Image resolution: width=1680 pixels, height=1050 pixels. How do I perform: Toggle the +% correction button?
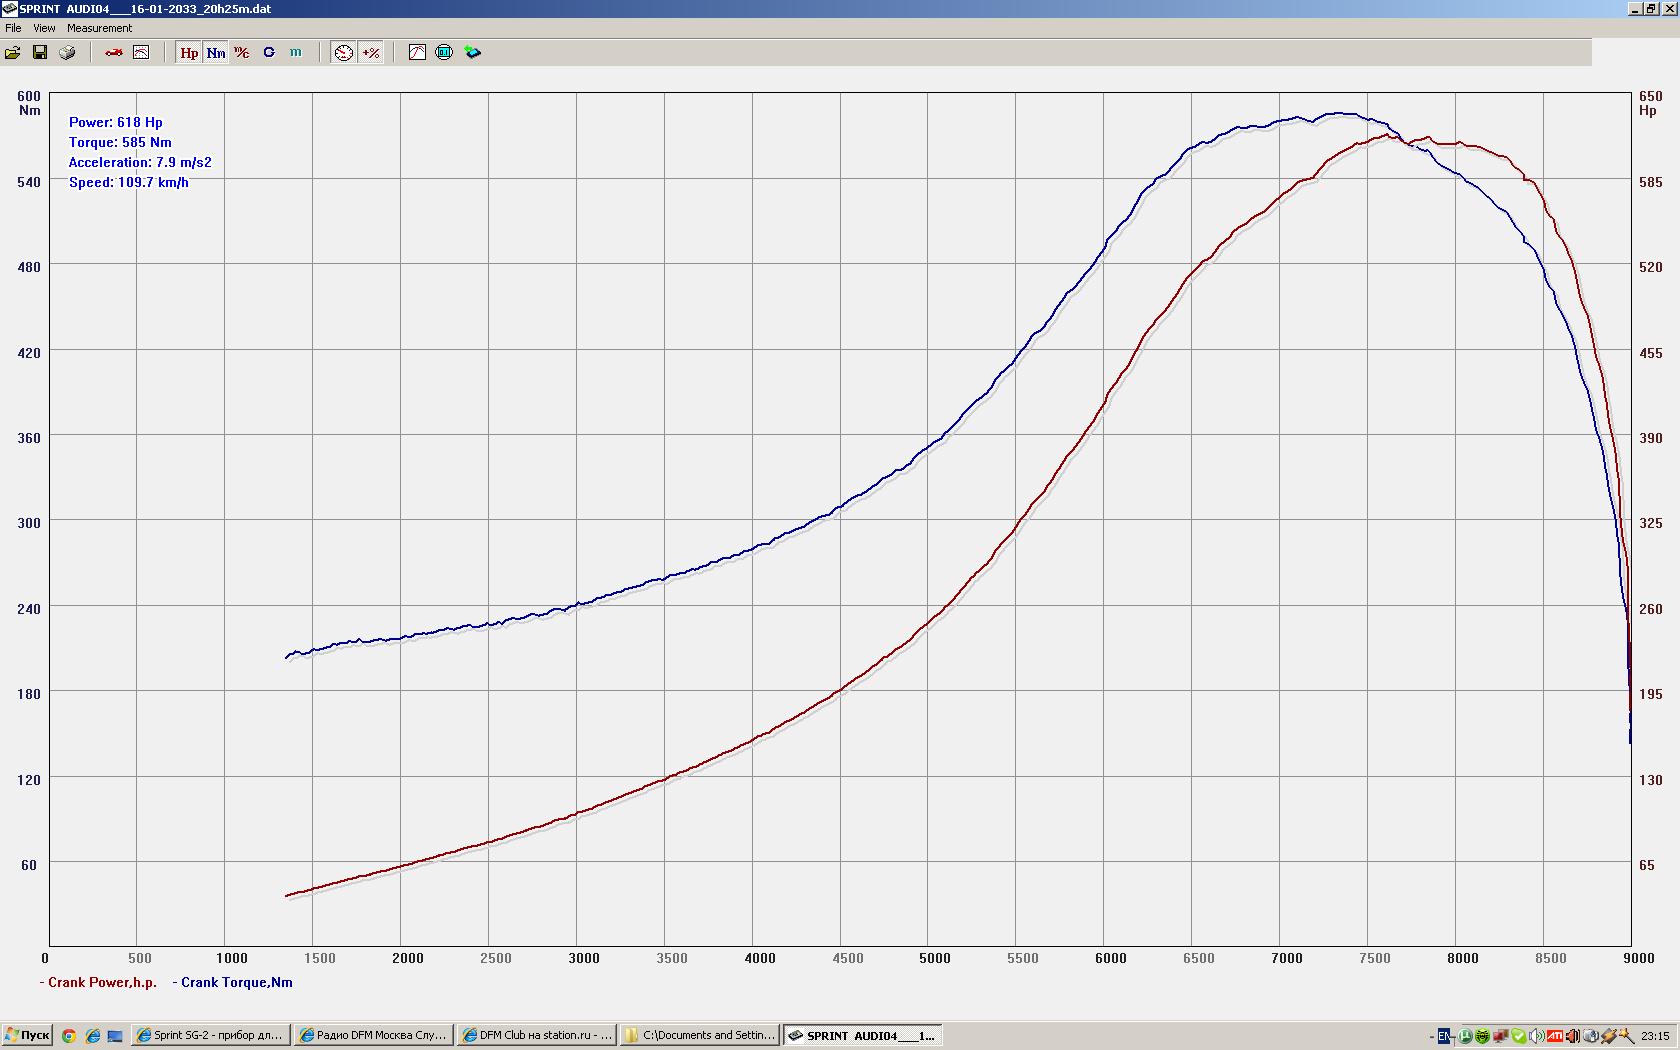coord(371,52)
